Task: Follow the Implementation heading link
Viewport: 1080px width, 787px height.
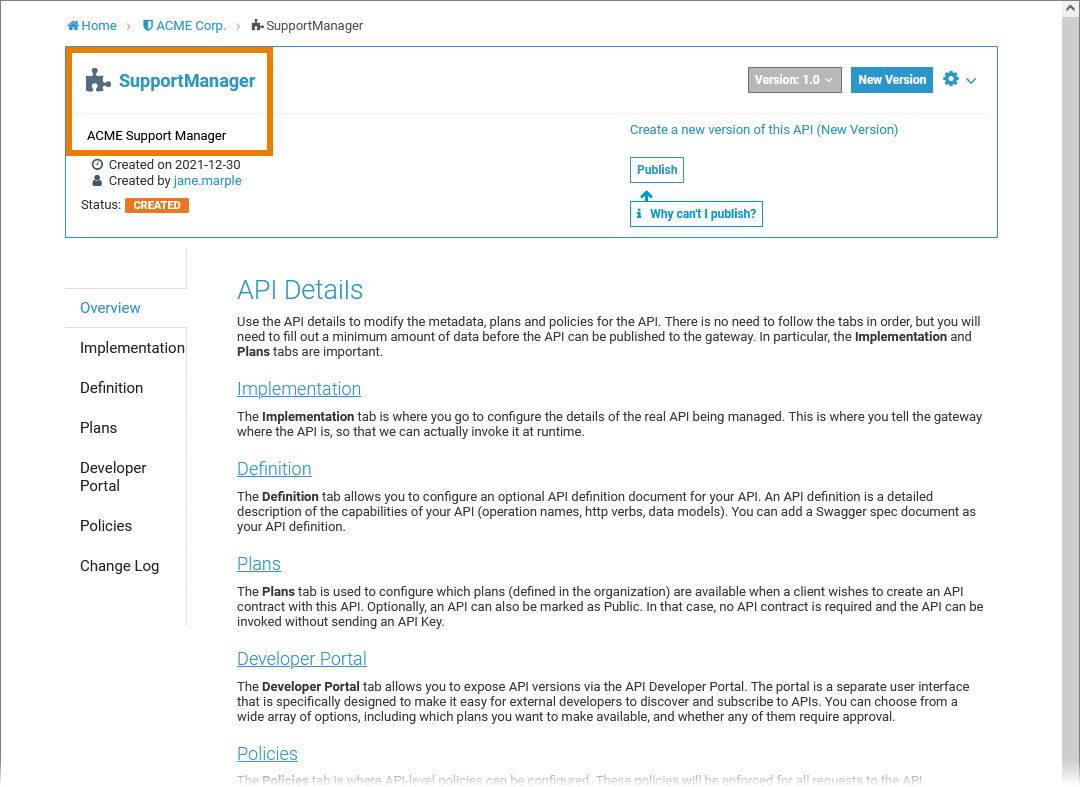Action: 299,389
